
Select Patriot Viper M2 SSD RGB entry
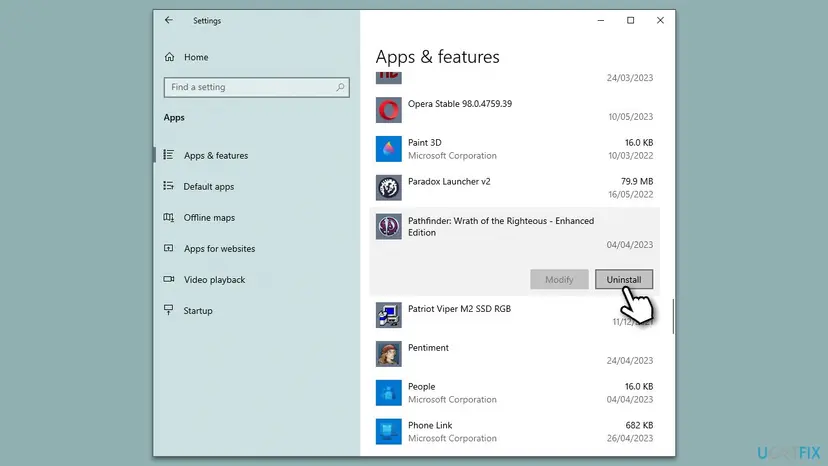click(459, 309)
